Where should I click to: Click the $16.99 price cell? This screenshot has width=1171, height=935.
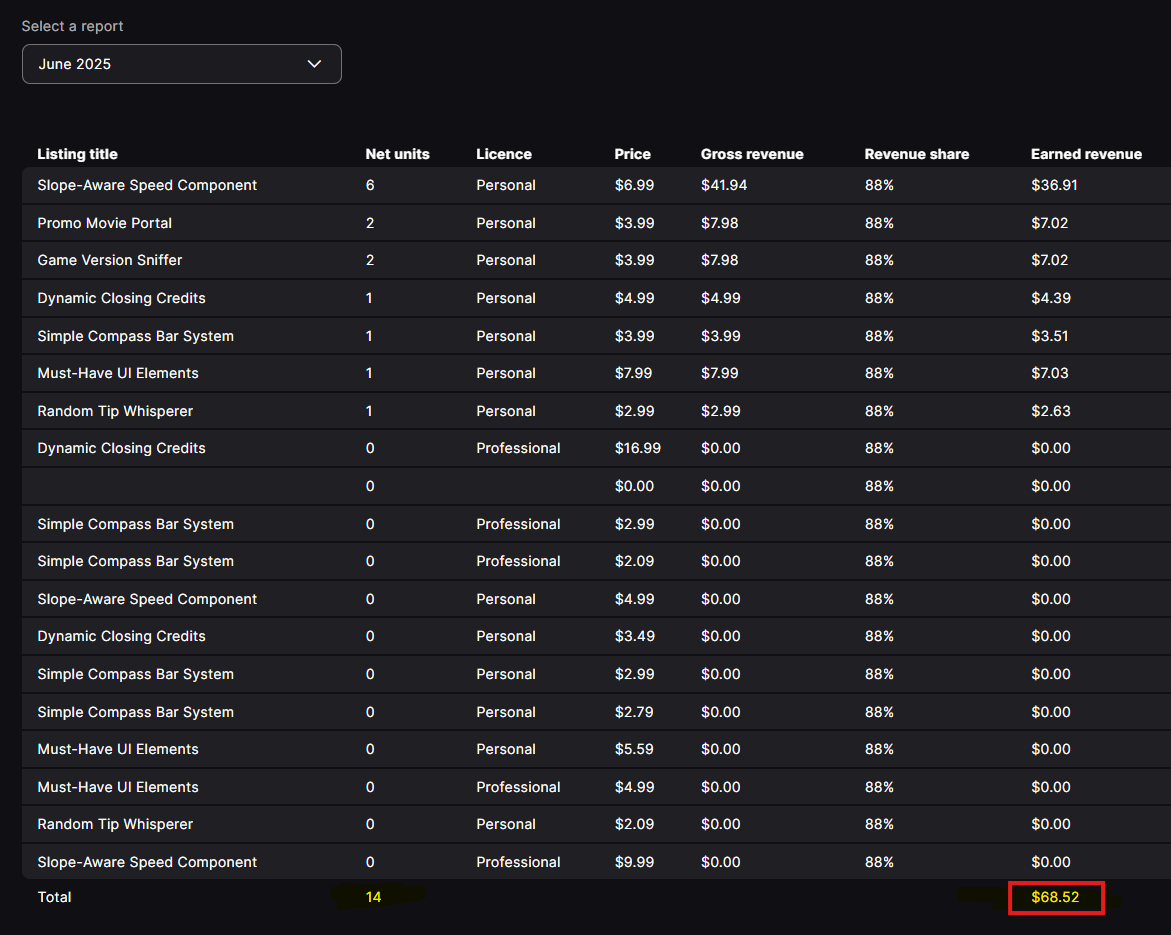(637, 448)
